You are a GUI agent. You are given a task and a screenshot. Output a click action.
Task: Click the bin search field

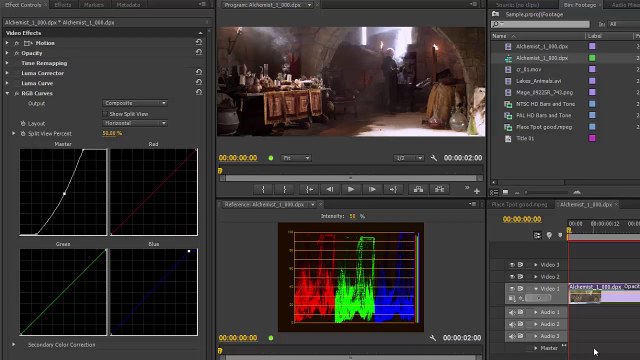pyautogui.click(x=540, y=24)
